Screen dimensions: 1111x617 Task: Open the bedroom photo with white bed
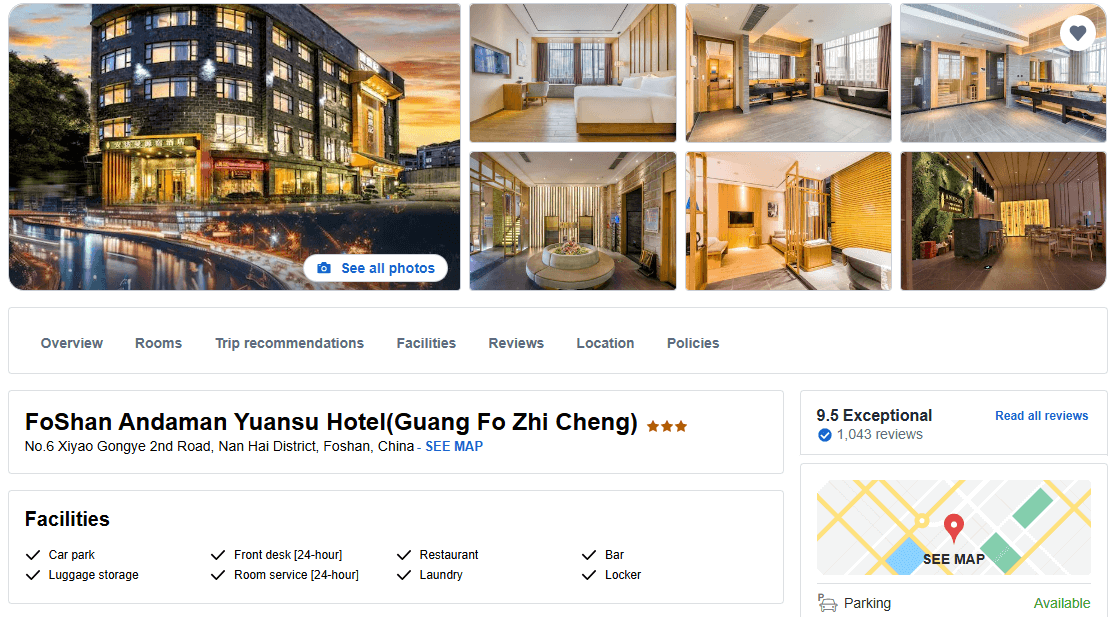click(573, 73)
